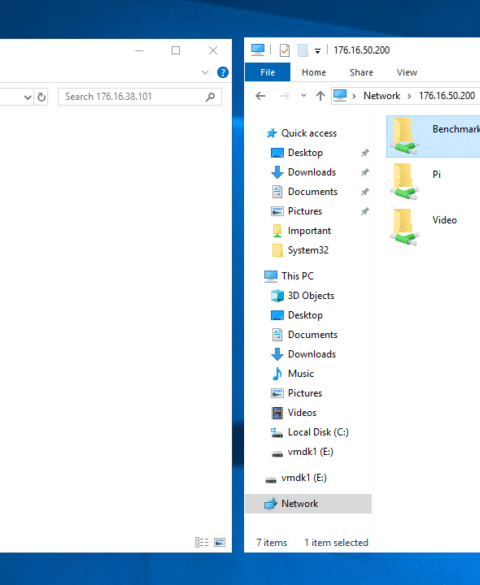This screenshot has height=585, width=480.
Task: Click the Properties quick access toolbar icon
Action: [285, 50]
